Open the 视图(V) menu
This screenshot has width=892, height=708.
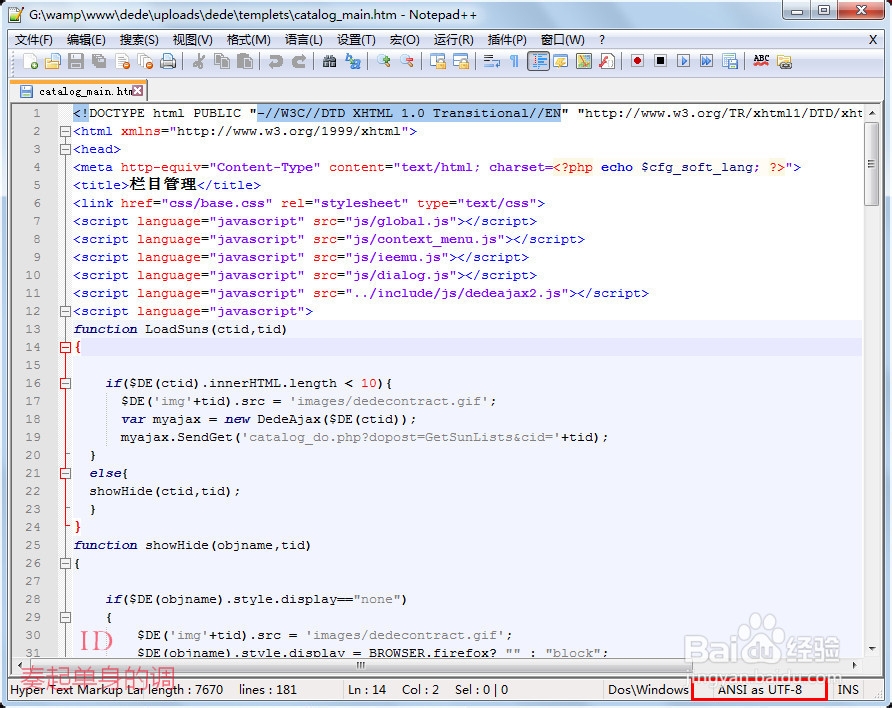pos(192,40)
